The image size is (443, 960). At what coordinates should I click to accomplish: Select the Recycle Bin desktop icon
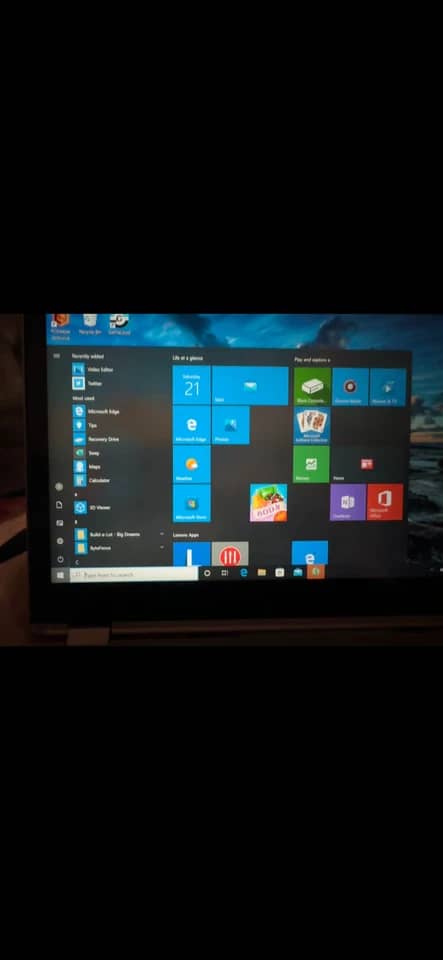click(90, 324)
